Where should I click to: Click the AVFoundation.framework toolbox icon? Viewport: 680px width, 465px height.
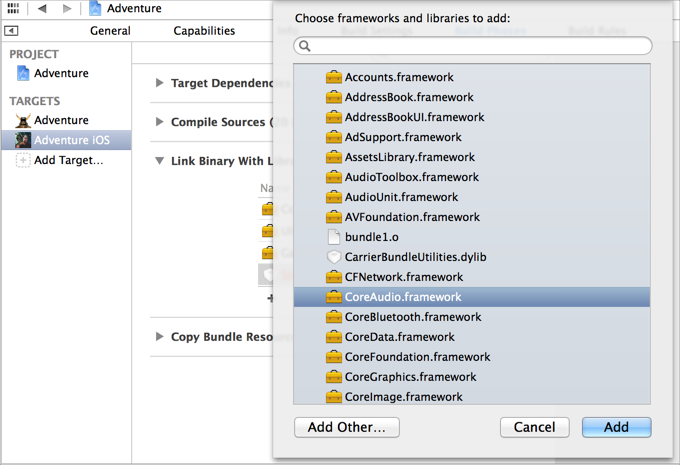tap(333, 217)
